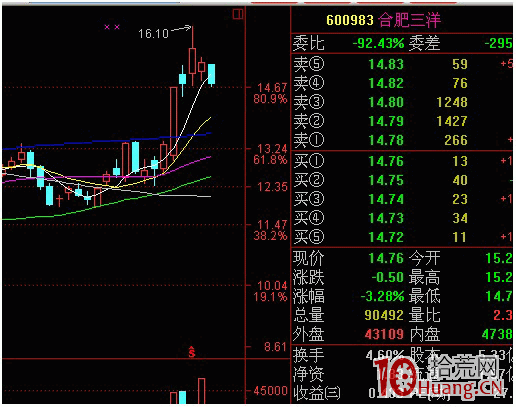Click the candle with the 16.10 high
The image size is (516, 407).
point(192,61)
